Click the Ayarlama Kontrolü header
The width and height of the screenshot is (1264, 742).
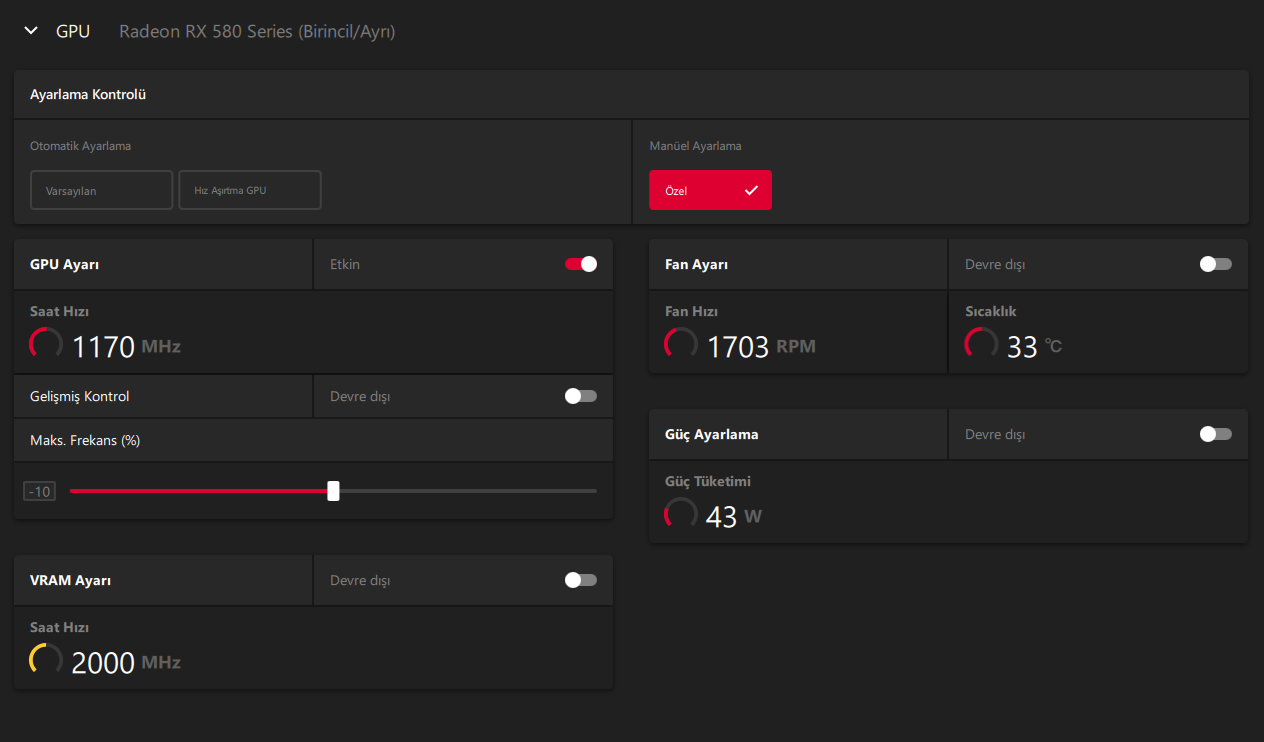coord(89,95)
